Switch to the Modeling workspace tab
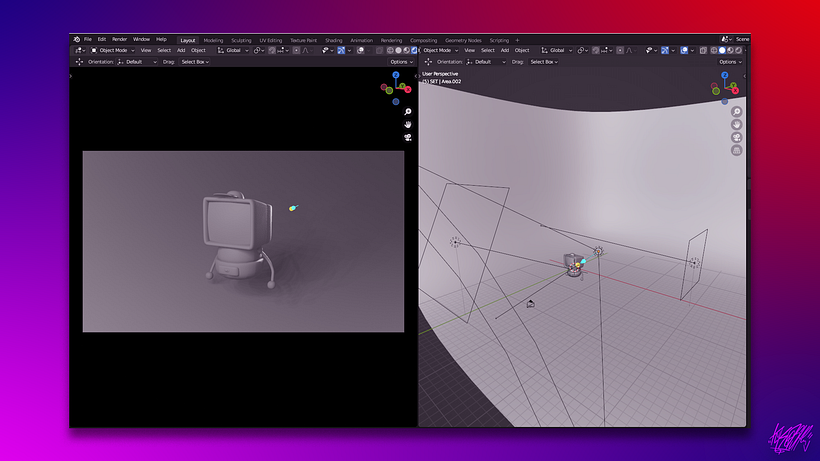Image resolution: width=820 pixels, height=461 pixels. [x=213, y=40]
